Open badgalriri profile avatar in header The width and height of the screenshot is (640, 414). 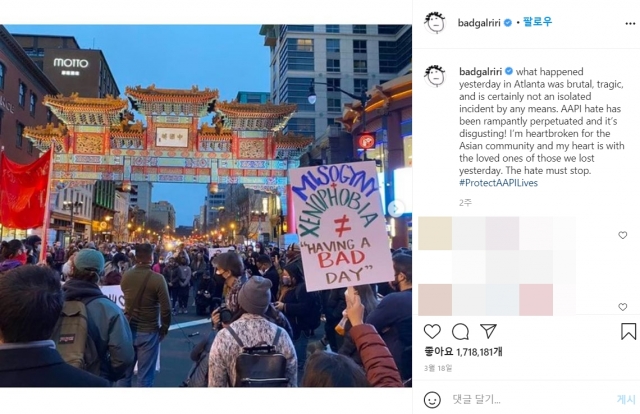(435, 22)
